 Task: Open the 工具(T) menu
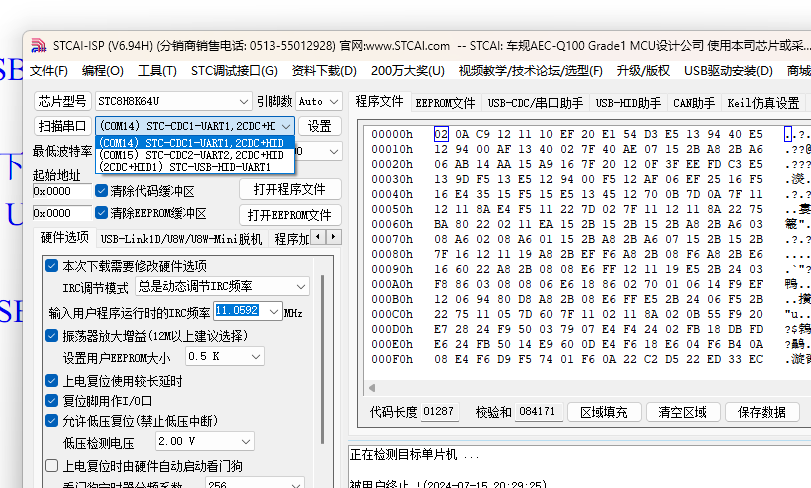pos(157,71)
